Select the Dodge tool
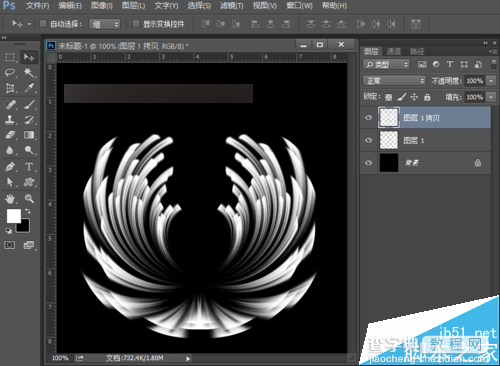The height and width of the screenshot is (366, 500). tap(29, 150)
